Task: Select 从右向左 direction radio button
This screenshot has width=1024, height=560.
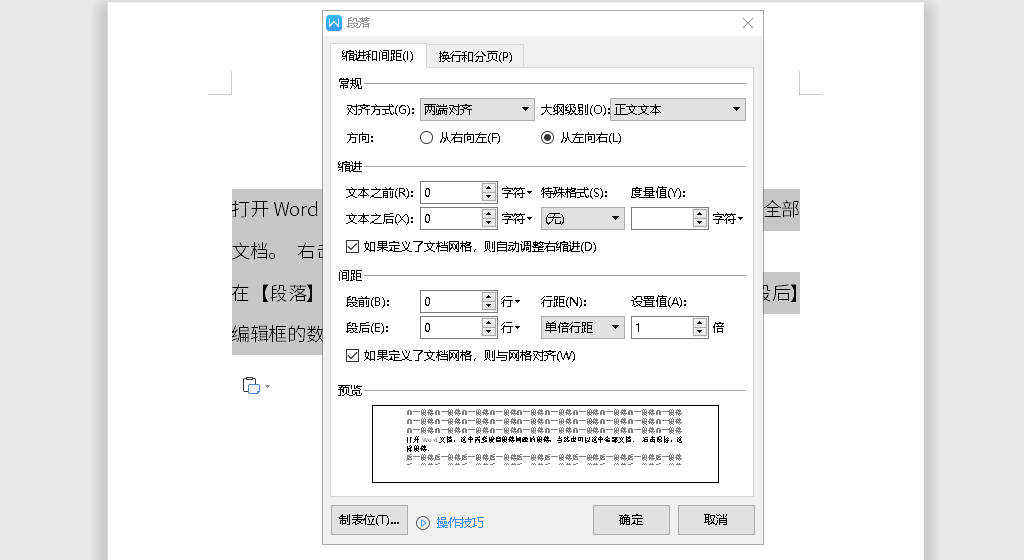Action: pos(426,138)
